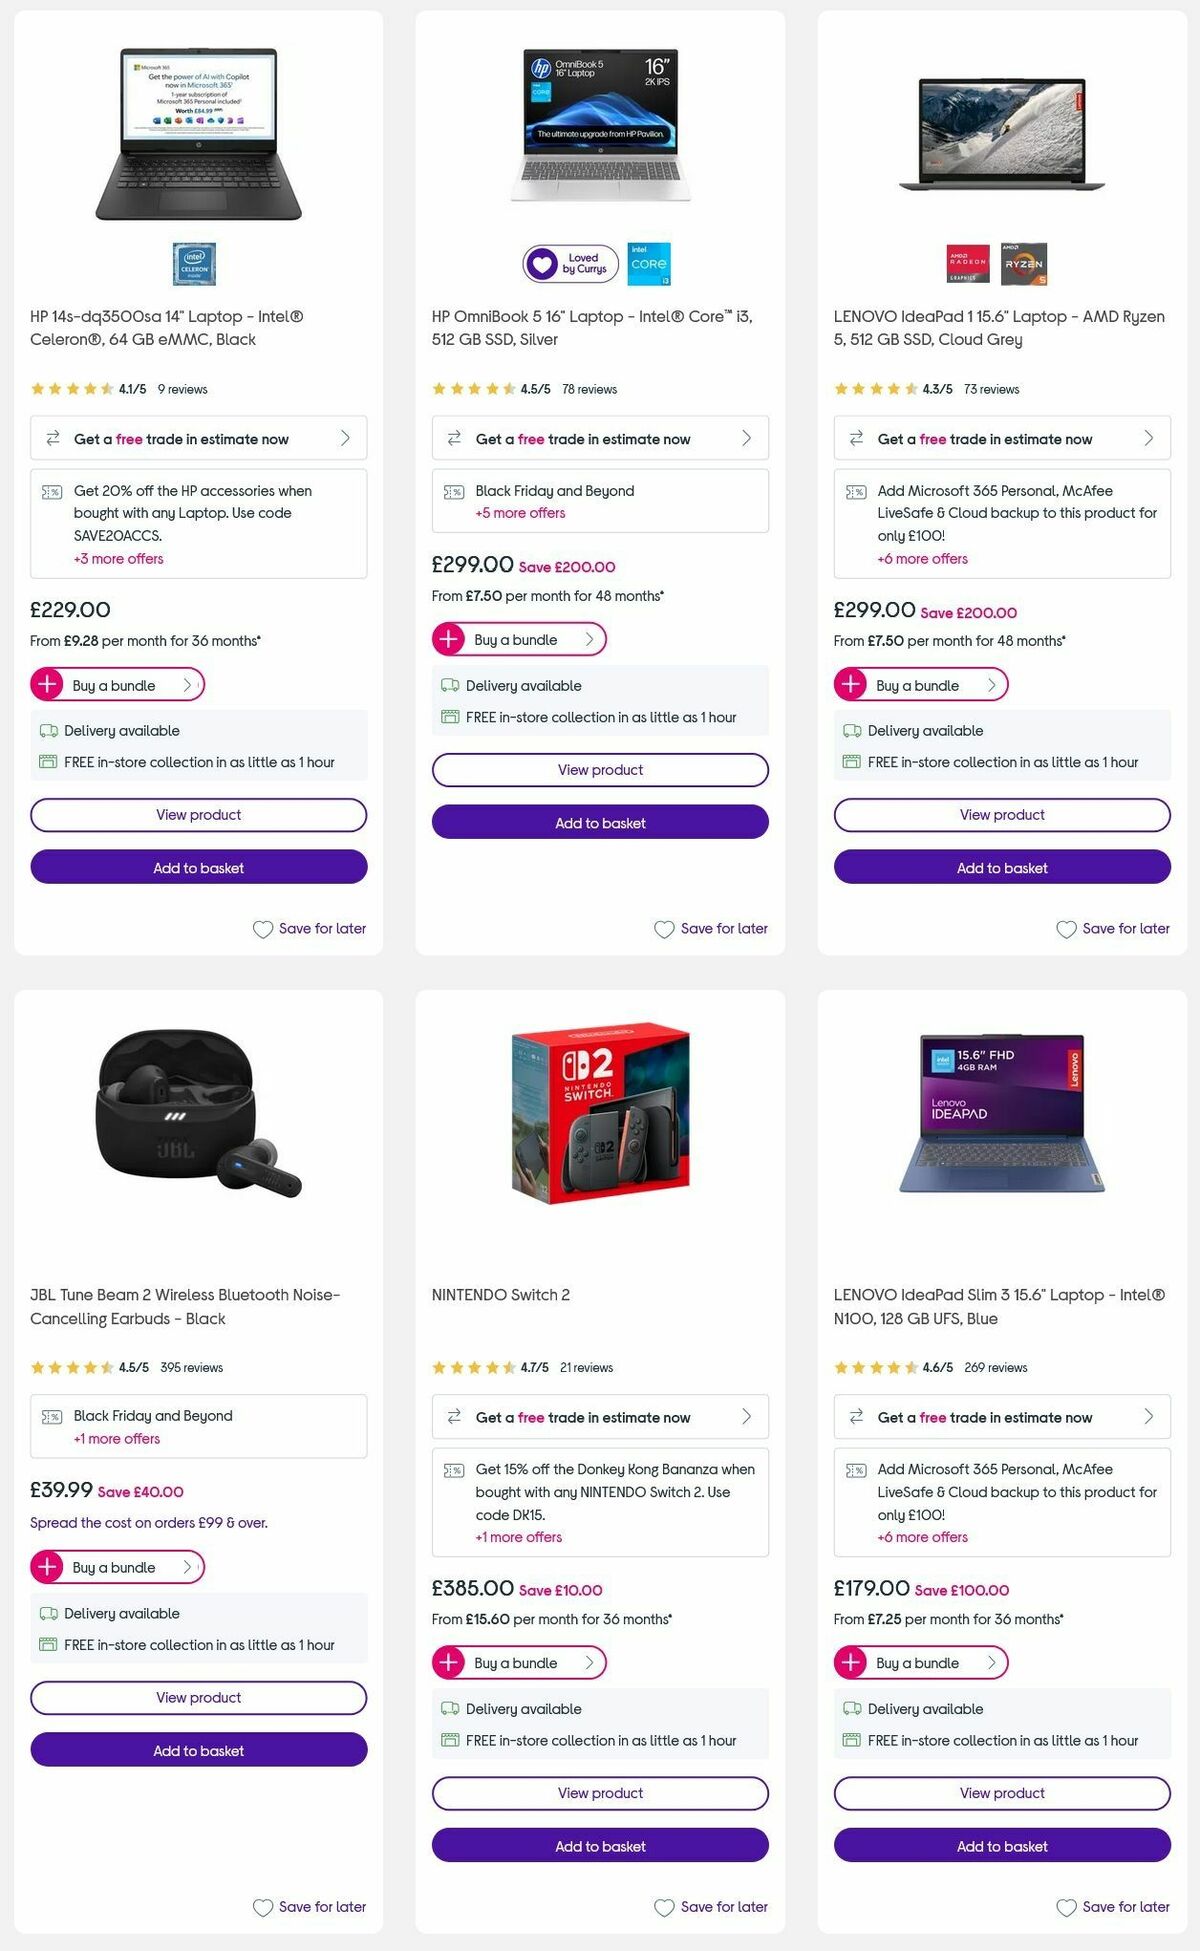Click the trade-in swap icon on HP OmniBook card
Viewport: 1200px width, 1951px height.
click(x=455, y=437)
